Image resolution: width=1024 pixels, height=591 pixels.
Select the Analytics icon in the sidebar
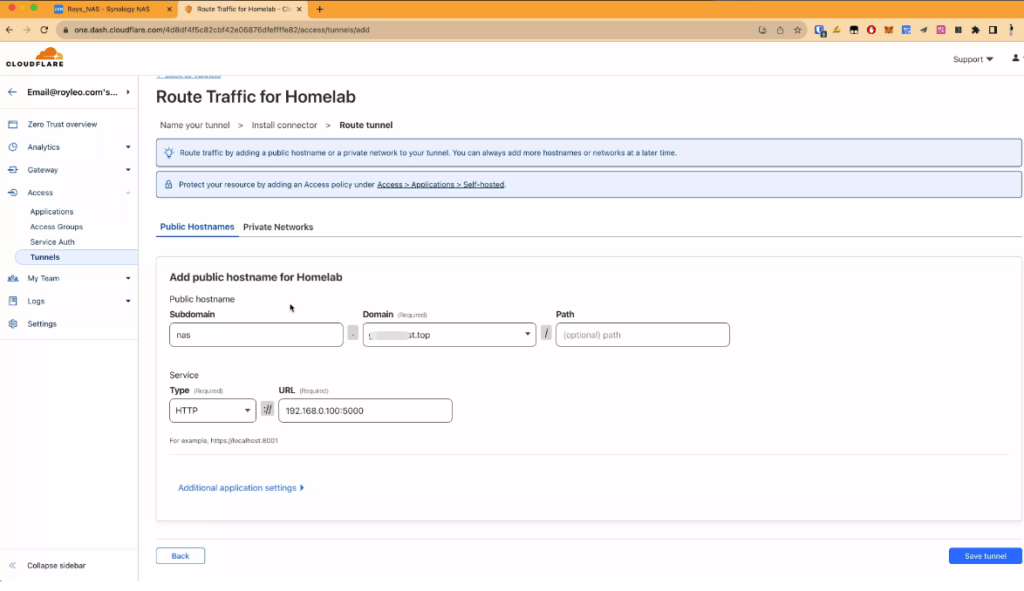coord(12,145)
